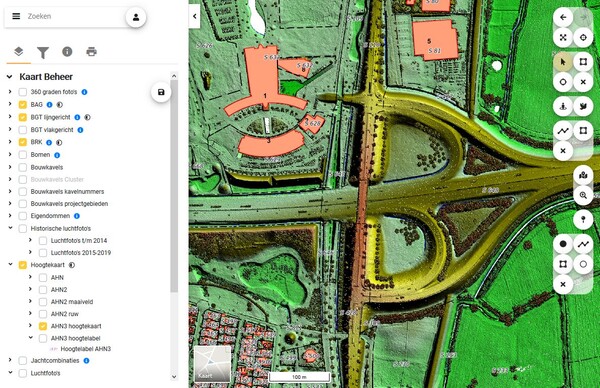This screenshot has width=600, height=388.
Task: Locate my position with crosshair icon
Action: [583, 37]
